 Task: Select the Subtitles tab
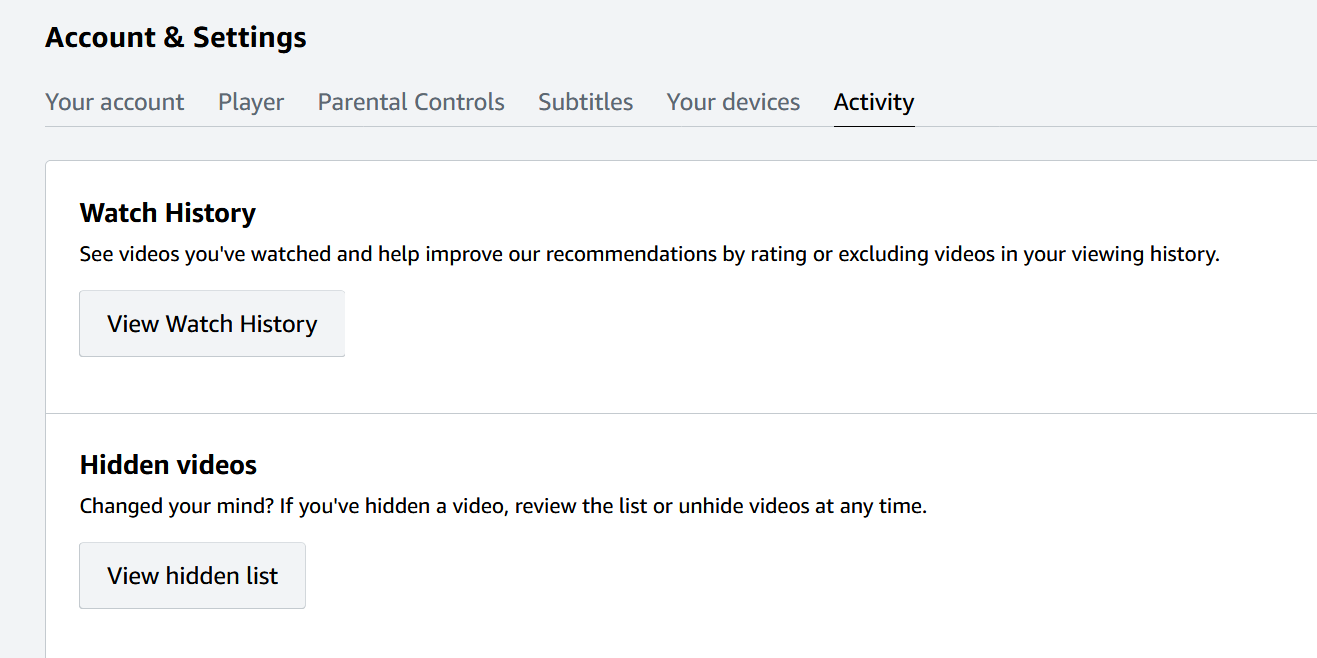click(x=585, y=102)
